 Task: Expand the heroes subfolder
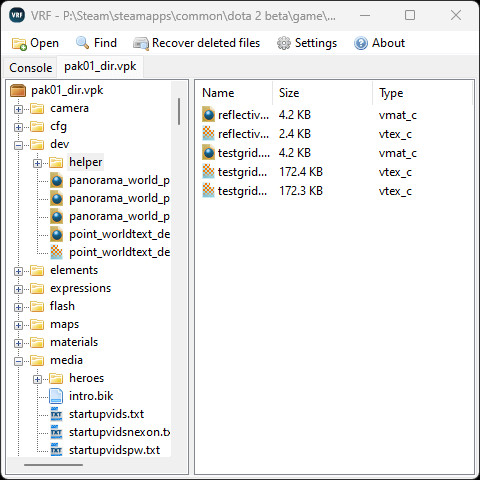37,379
